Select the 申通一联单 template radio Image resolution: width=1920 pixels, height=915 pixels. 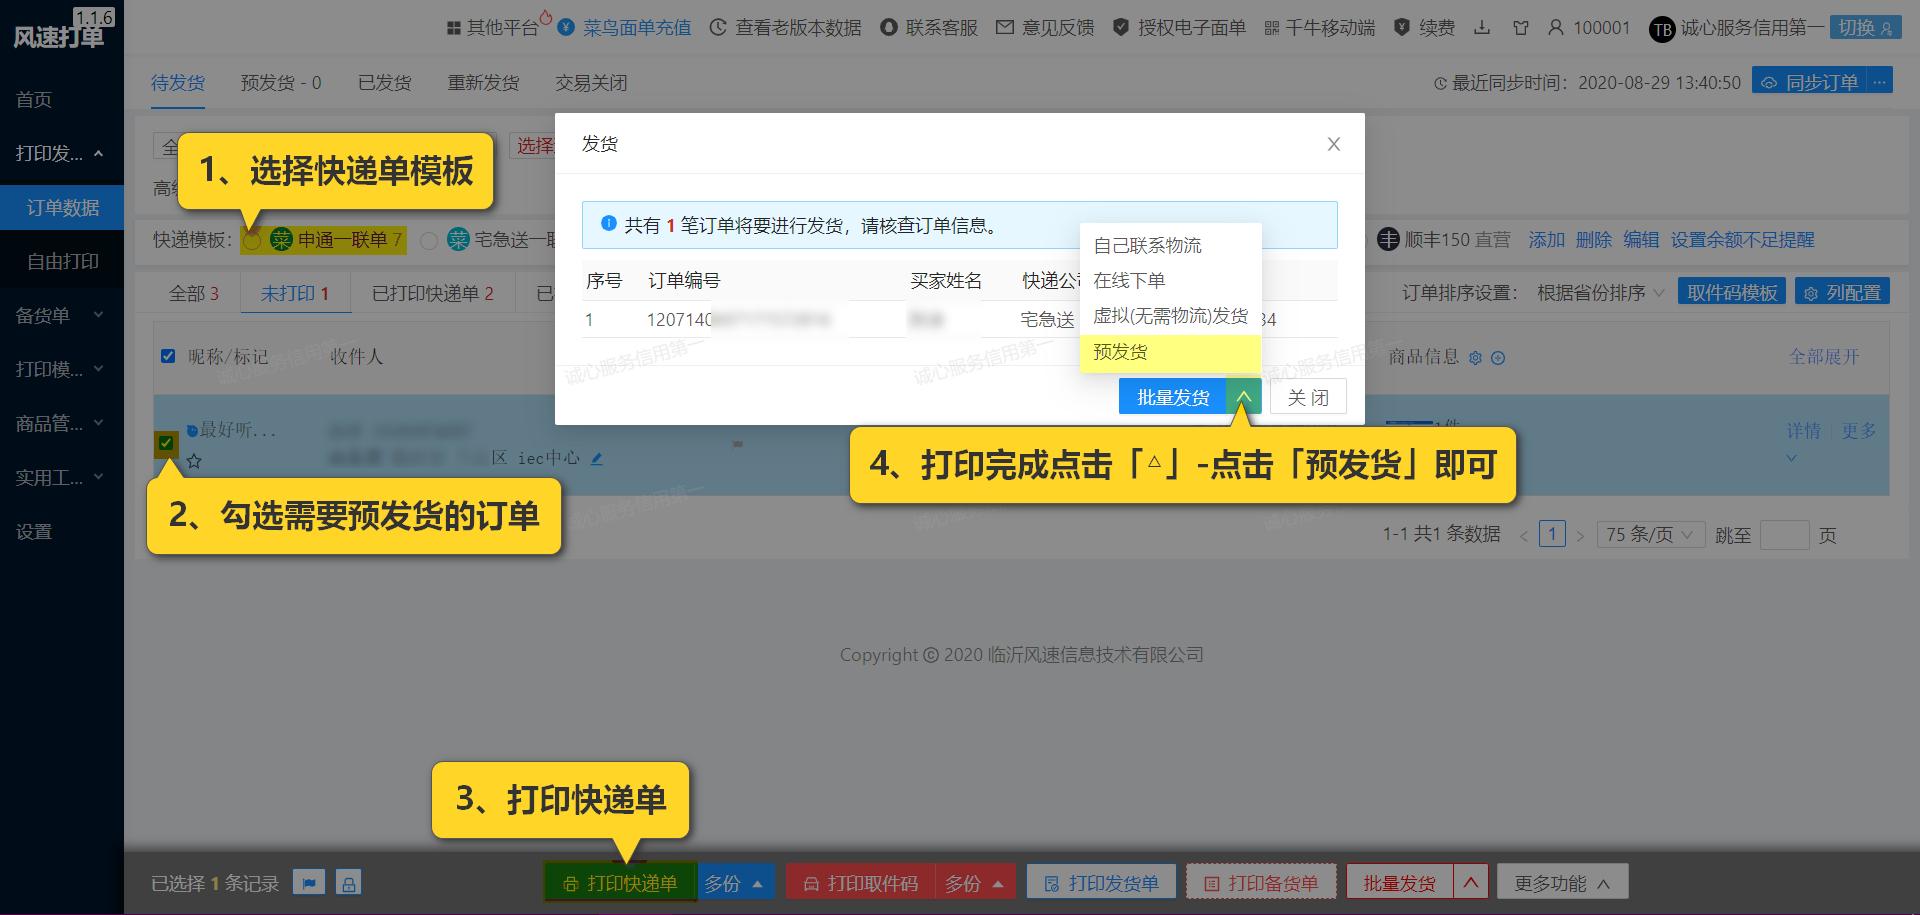(x=253, y=240)
